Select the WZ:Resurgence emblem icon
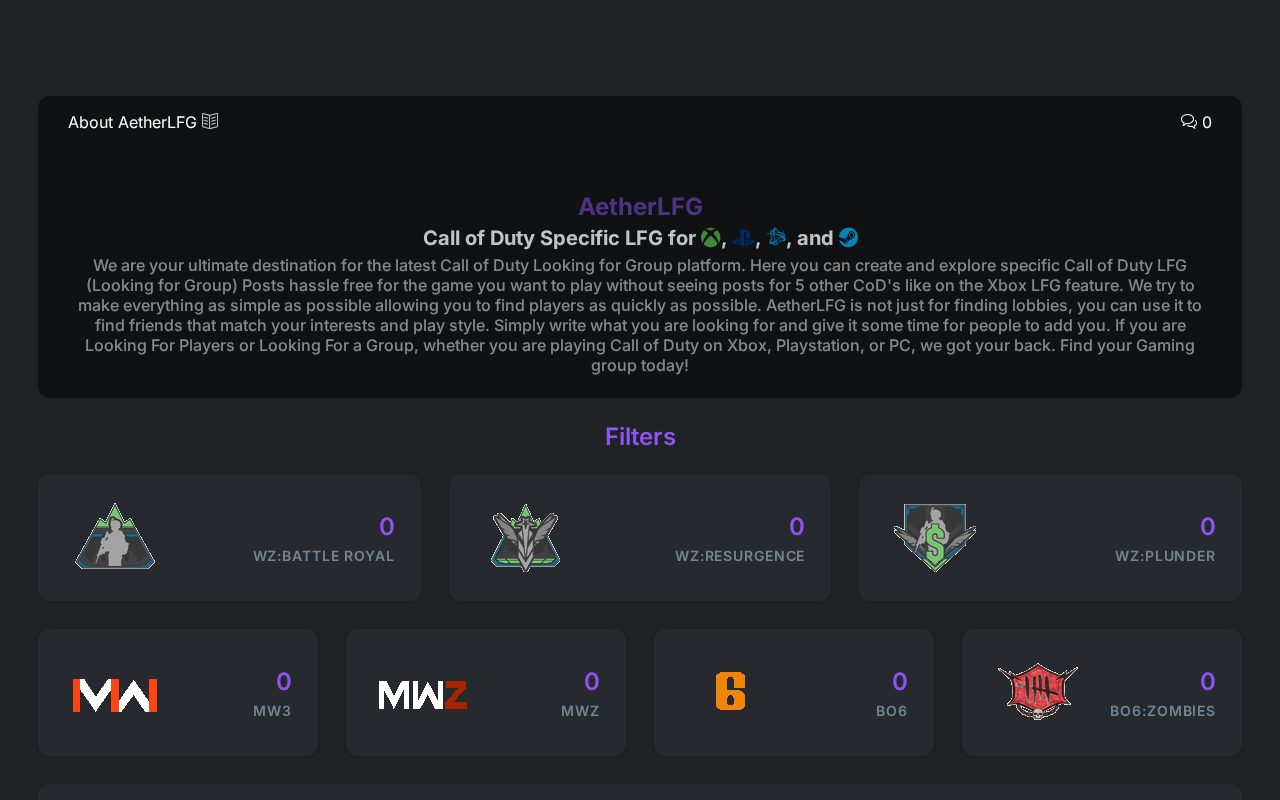1280x800 pixels. (x=525, y=538)
